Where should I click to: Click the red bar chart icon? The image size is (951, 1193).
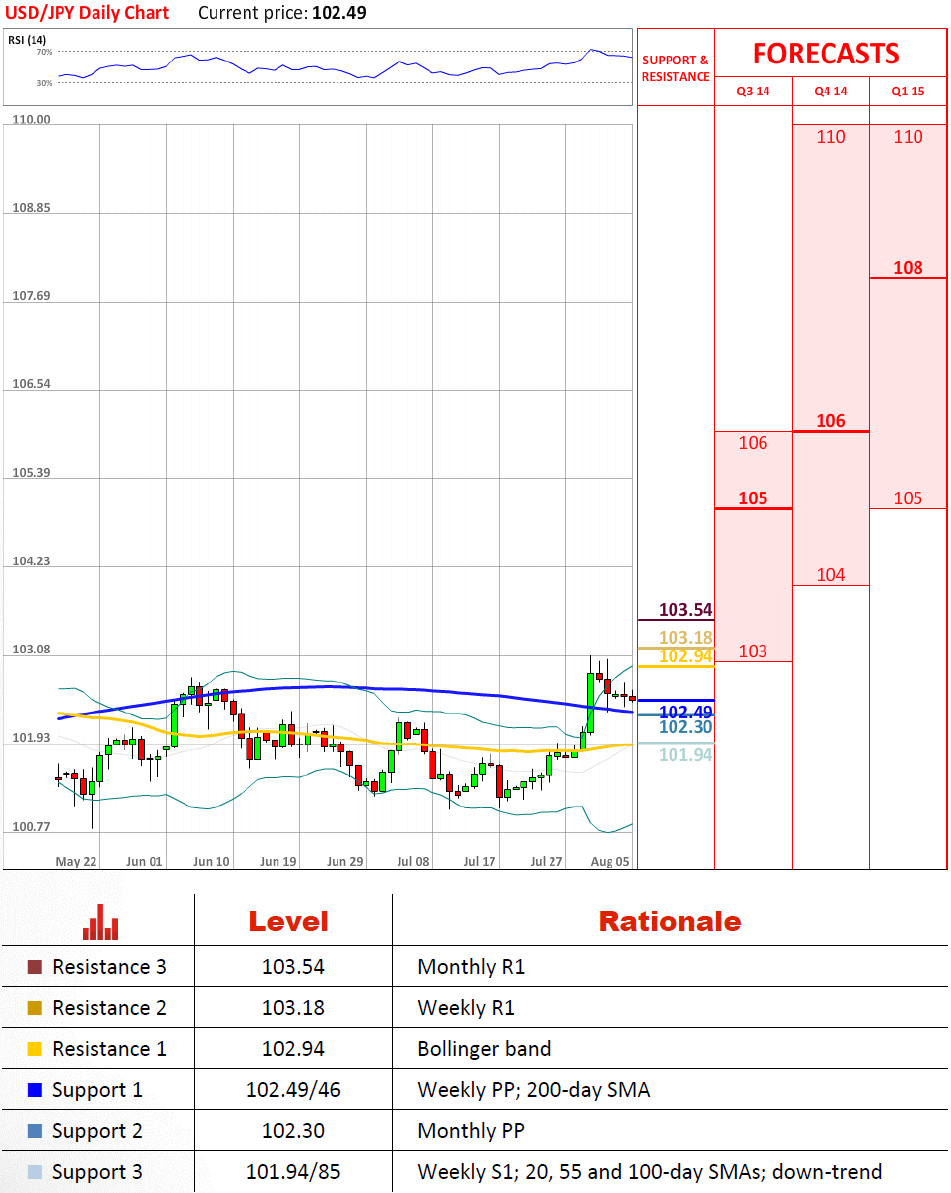pyautogui.click(x=100, y=922)
